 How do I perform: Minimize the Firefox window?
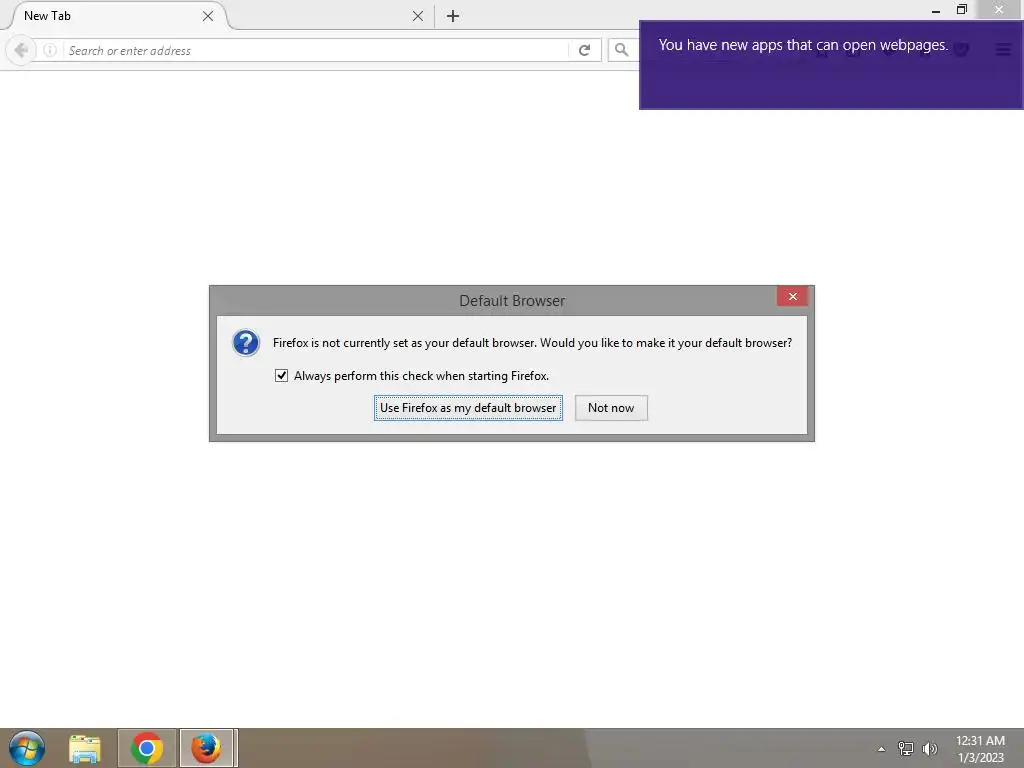click(936, 10)
